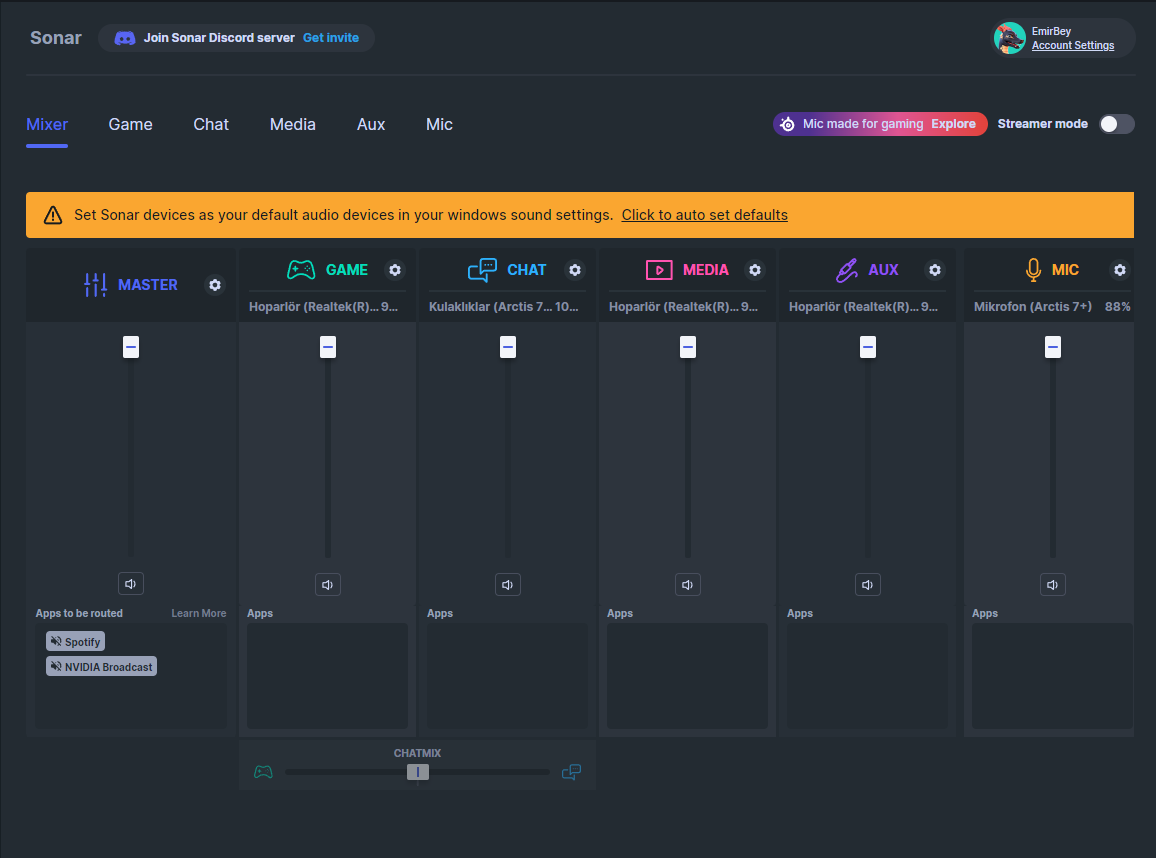Click the ChatMix slider handle
Image resolution: width=1156 pixels, height=858 pixels.
point(418,772)
